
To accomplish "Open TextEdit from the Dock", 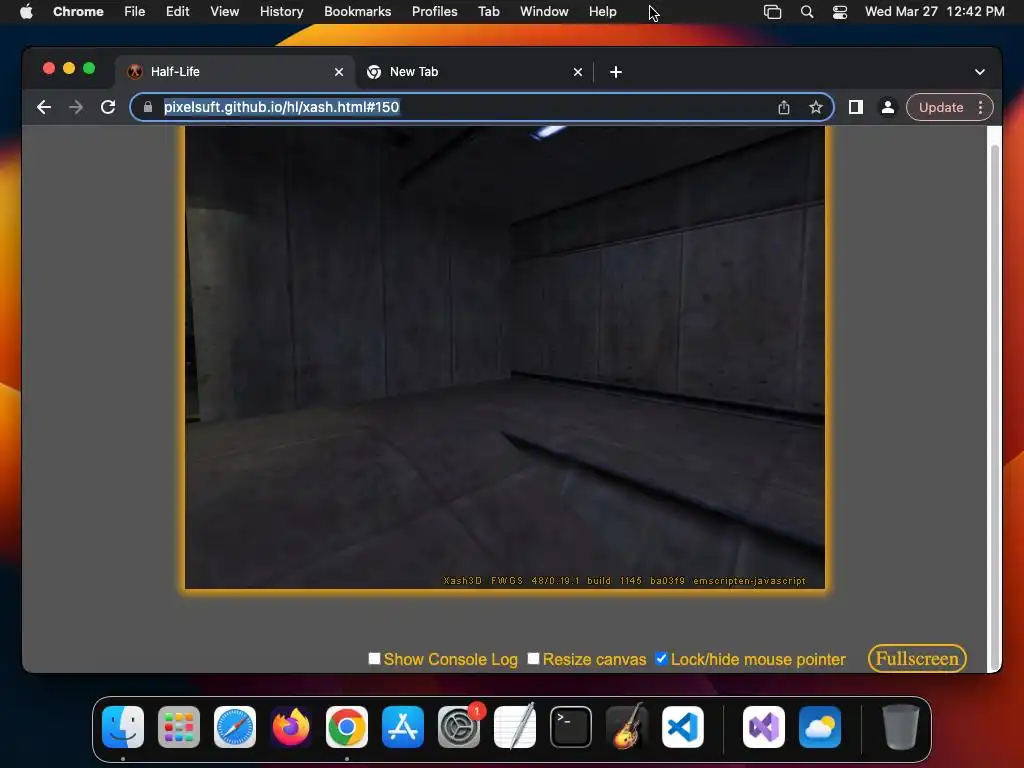I will (x=515, y=727).
